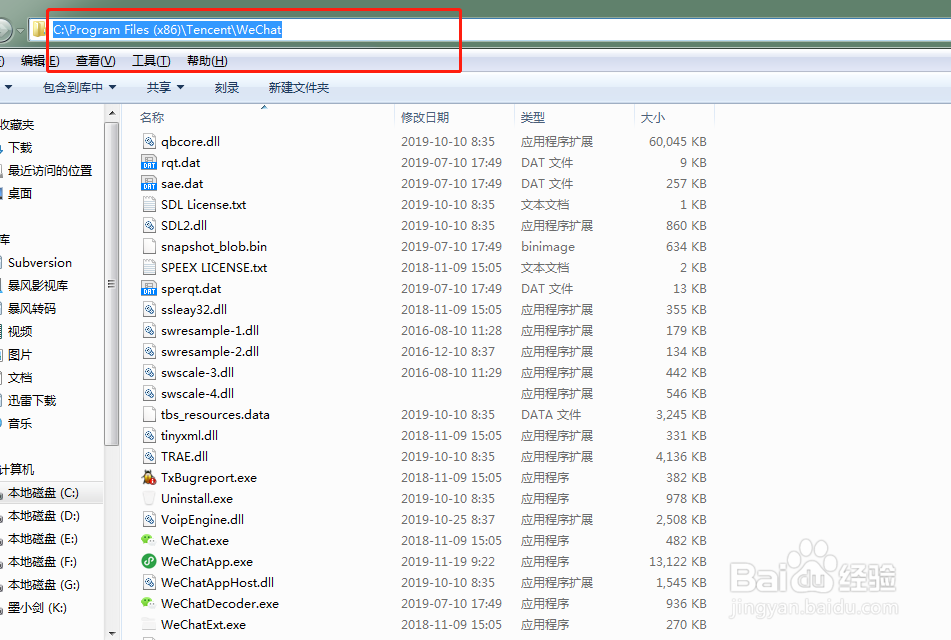The height and width of the screenshot is (640, 951).
Task: Open the 查看(V) menu
Action: pos(96,61)
